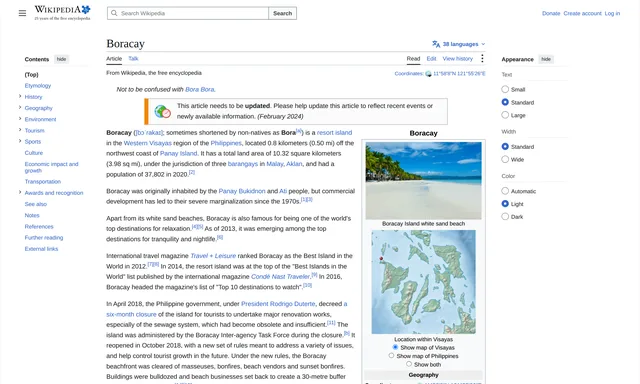Open President Rodrigo Duterte link
This screenshot has width=640, height=384.
[x=278, y=304]
